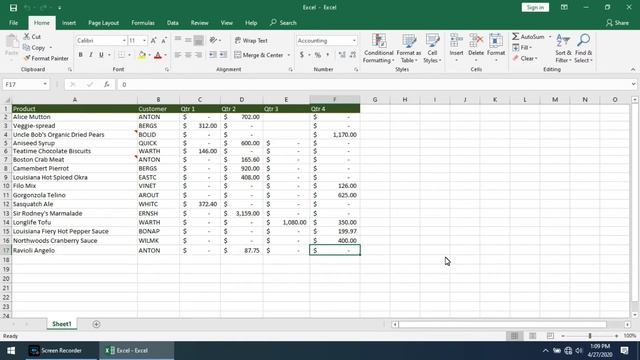Viewport: 640px width, 360px height.
Task: Click the Sign in button
Action: coord(535,7)
